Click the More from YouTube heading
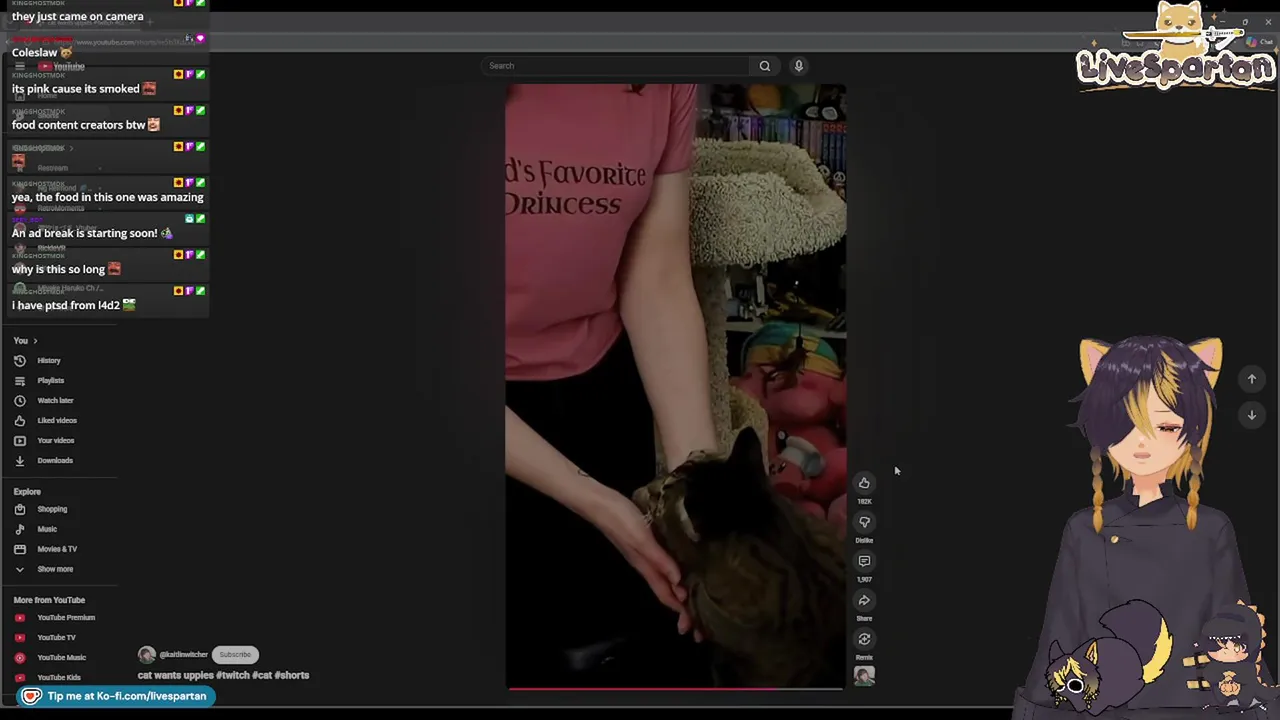Image resolution: width=1280 pixels, height=720 pixels. coord(49,600)
